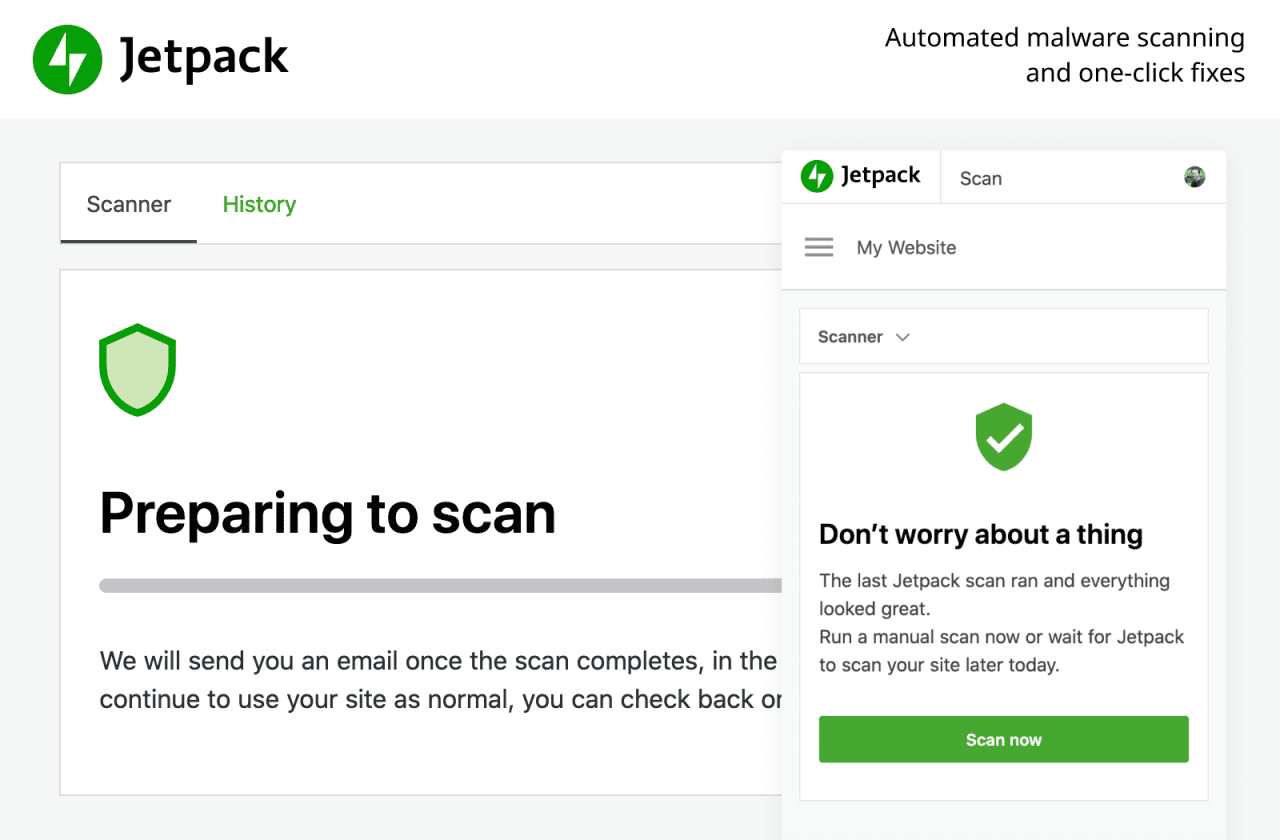Click the large green Jetpack logo icon
Image resolution: width=1280 pixels, height=840 pixels.
(67, 59)
